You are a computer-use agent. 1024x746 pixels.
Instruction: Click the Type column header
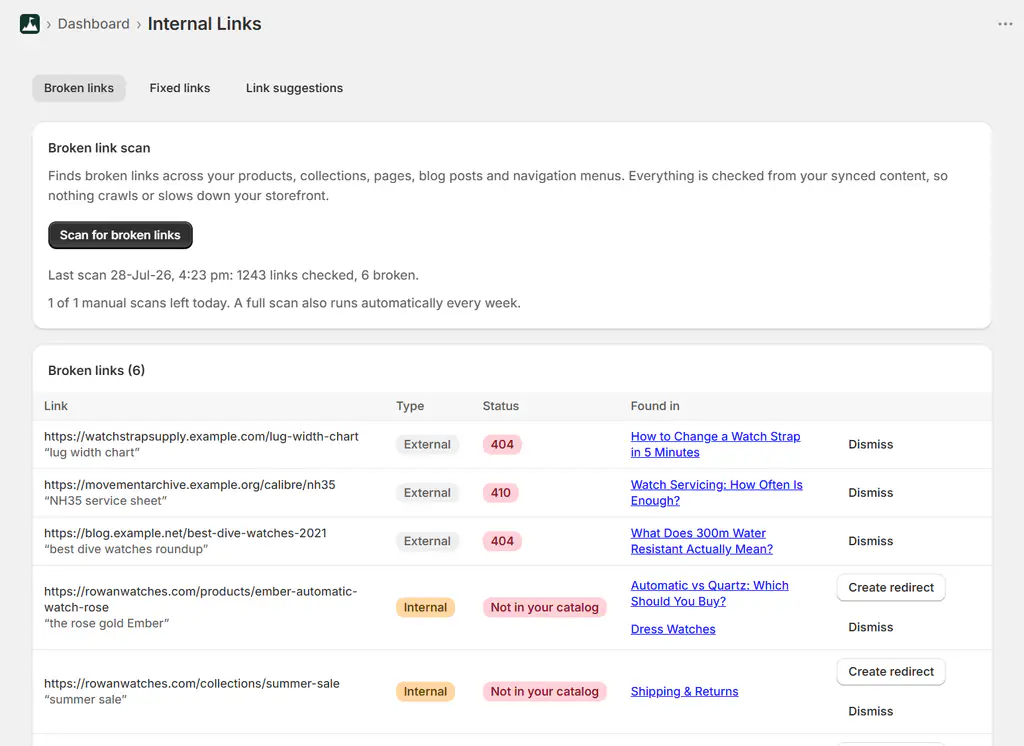(410, 406)
